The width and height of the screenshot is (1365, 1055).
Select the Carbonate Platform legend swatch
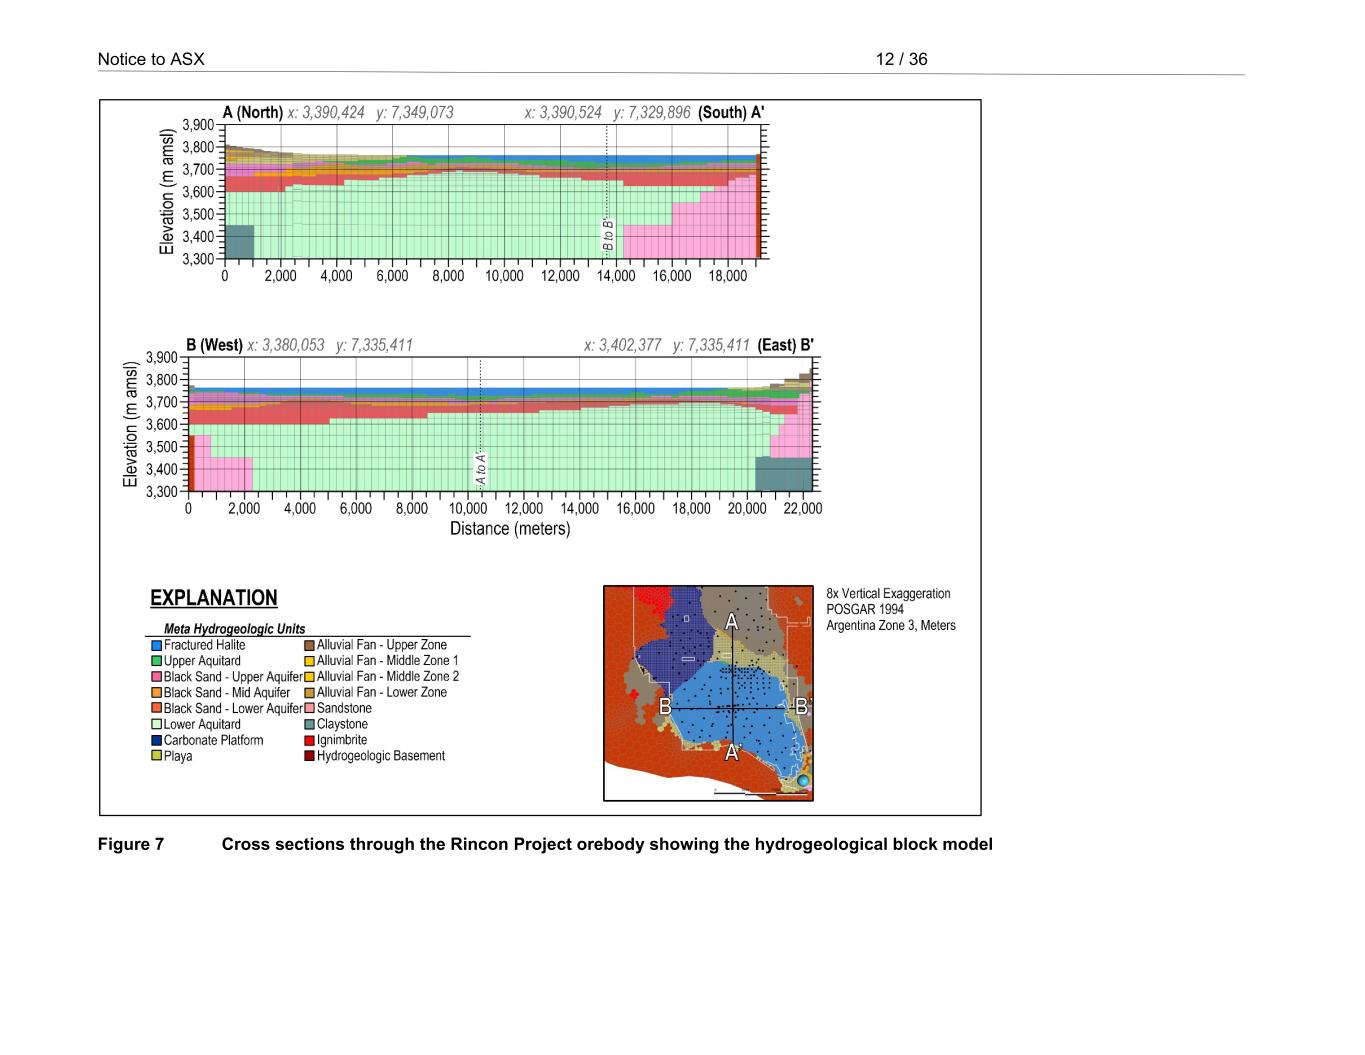tap(157, 741)
